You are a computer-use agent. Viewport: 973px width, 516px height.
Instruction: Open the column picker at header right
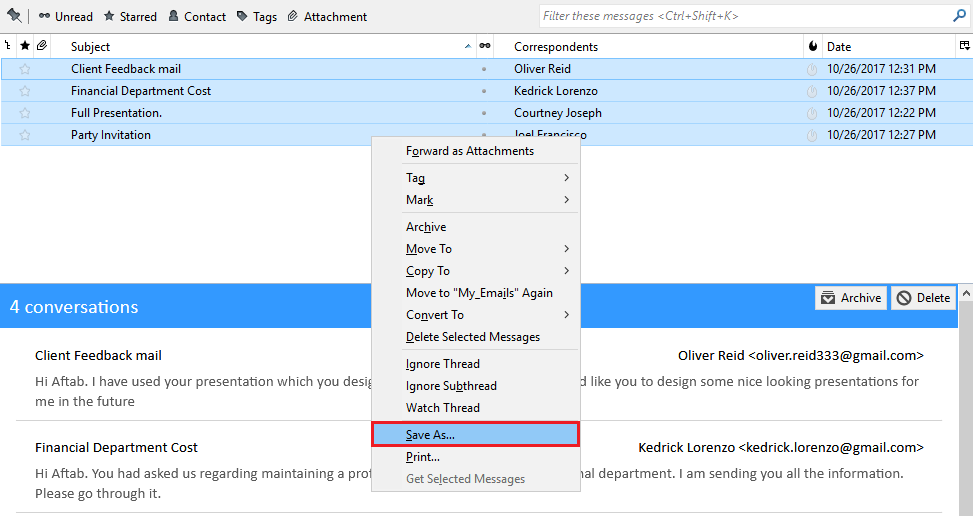[964, 46]
